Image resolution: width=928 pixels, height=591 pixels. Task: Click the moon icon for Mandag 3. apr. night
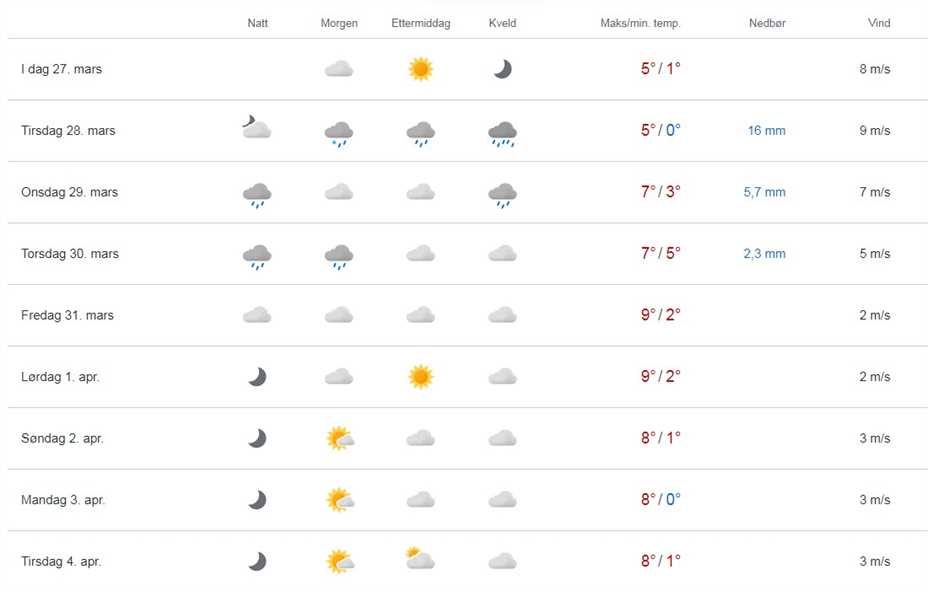tap(257, 500)
